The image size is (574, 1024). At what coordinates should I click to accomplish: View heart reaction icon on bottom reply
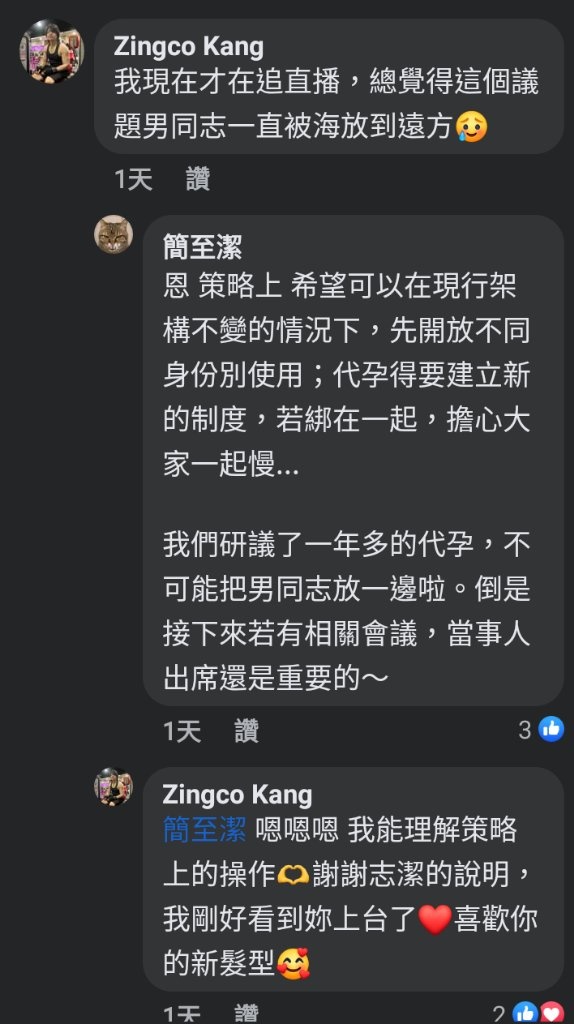point(552,1012)
